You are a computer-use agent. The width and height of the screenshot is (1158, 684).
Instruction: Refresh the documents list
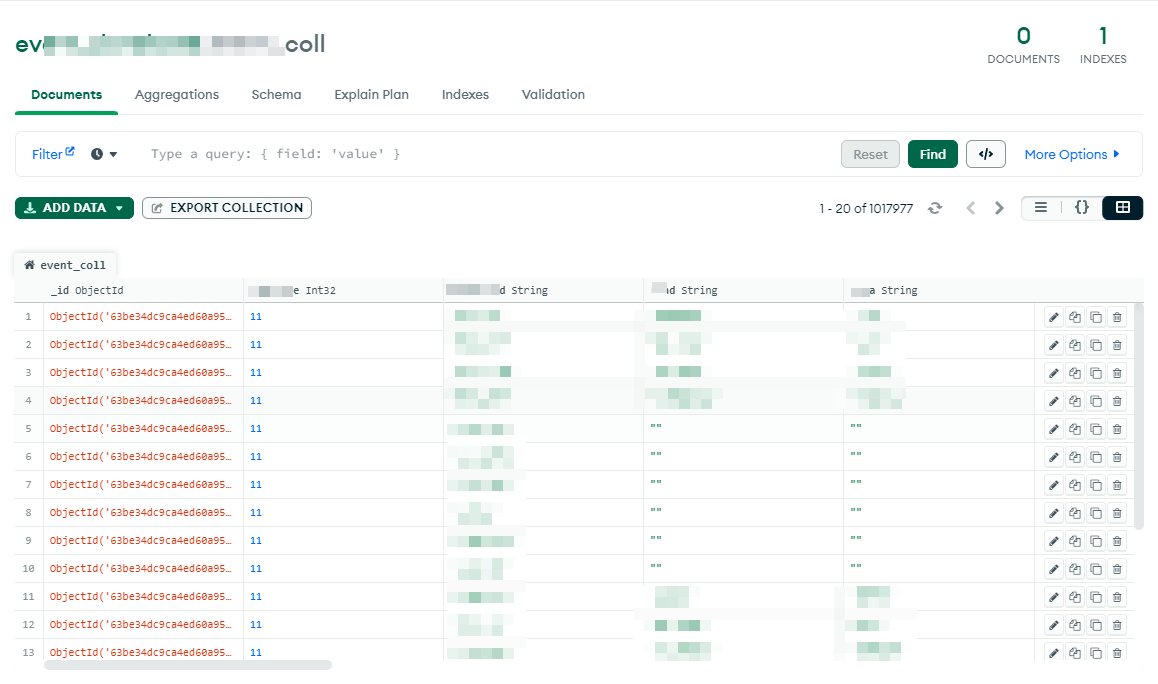935,208
